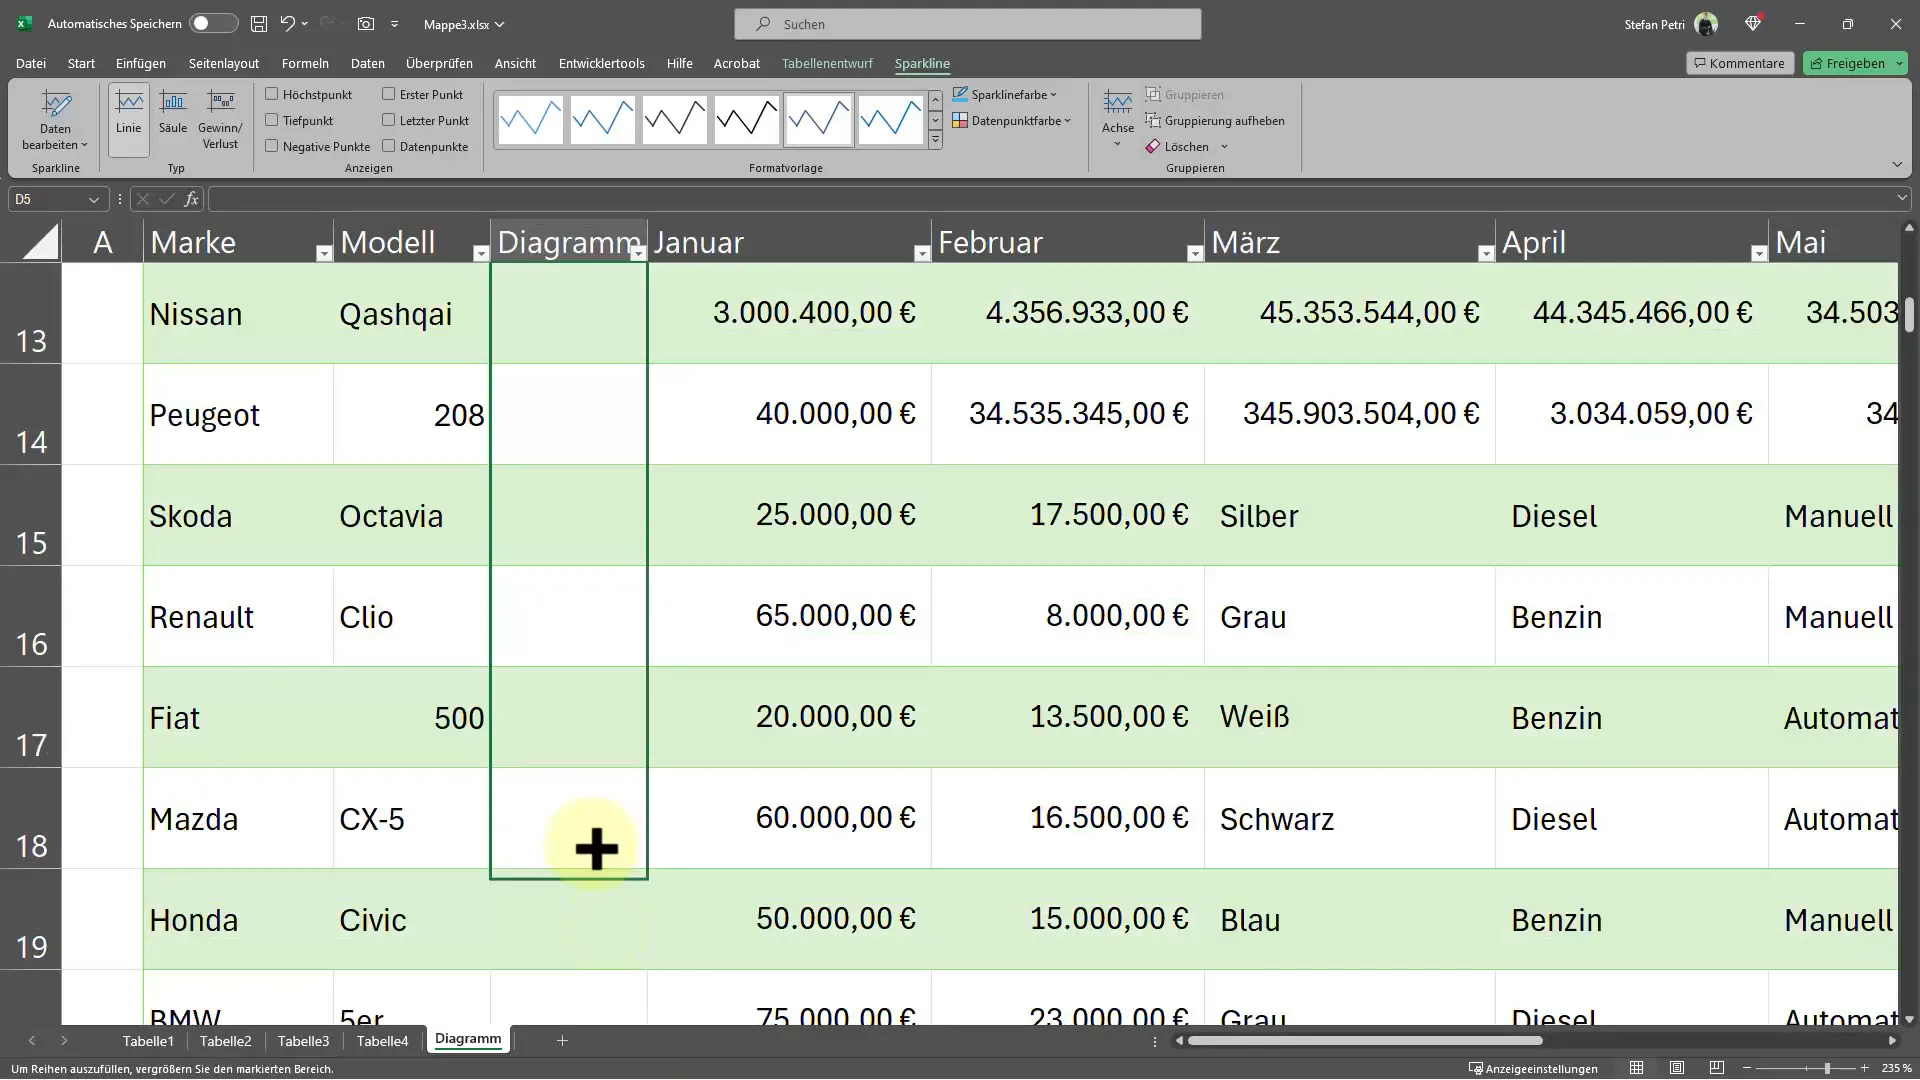This screenshot has height=1080, width=1920.
Task: Open the Februar column filter dropdown
Action: point(1194,254)
